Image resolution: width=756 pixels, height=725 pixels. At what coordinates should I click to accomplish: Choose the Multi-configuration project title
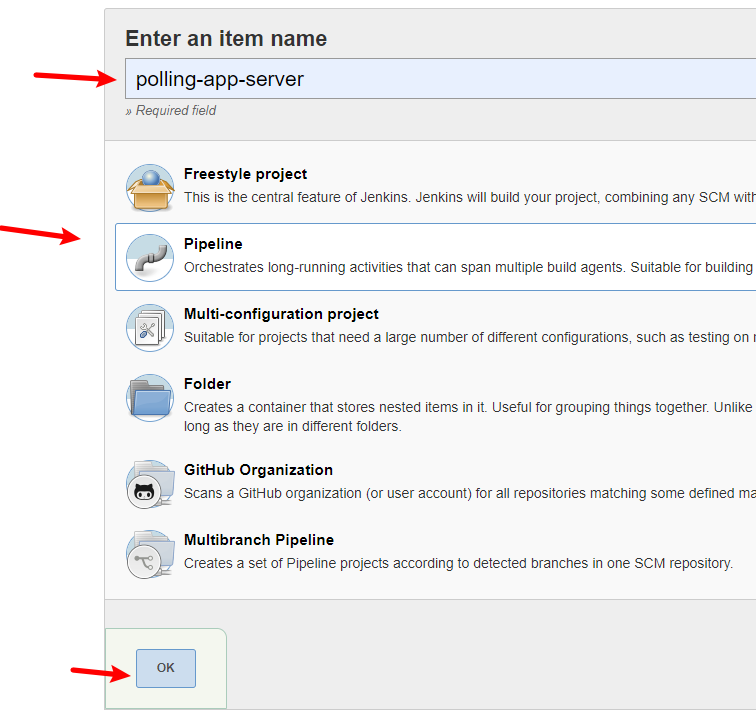pos(281,314)
